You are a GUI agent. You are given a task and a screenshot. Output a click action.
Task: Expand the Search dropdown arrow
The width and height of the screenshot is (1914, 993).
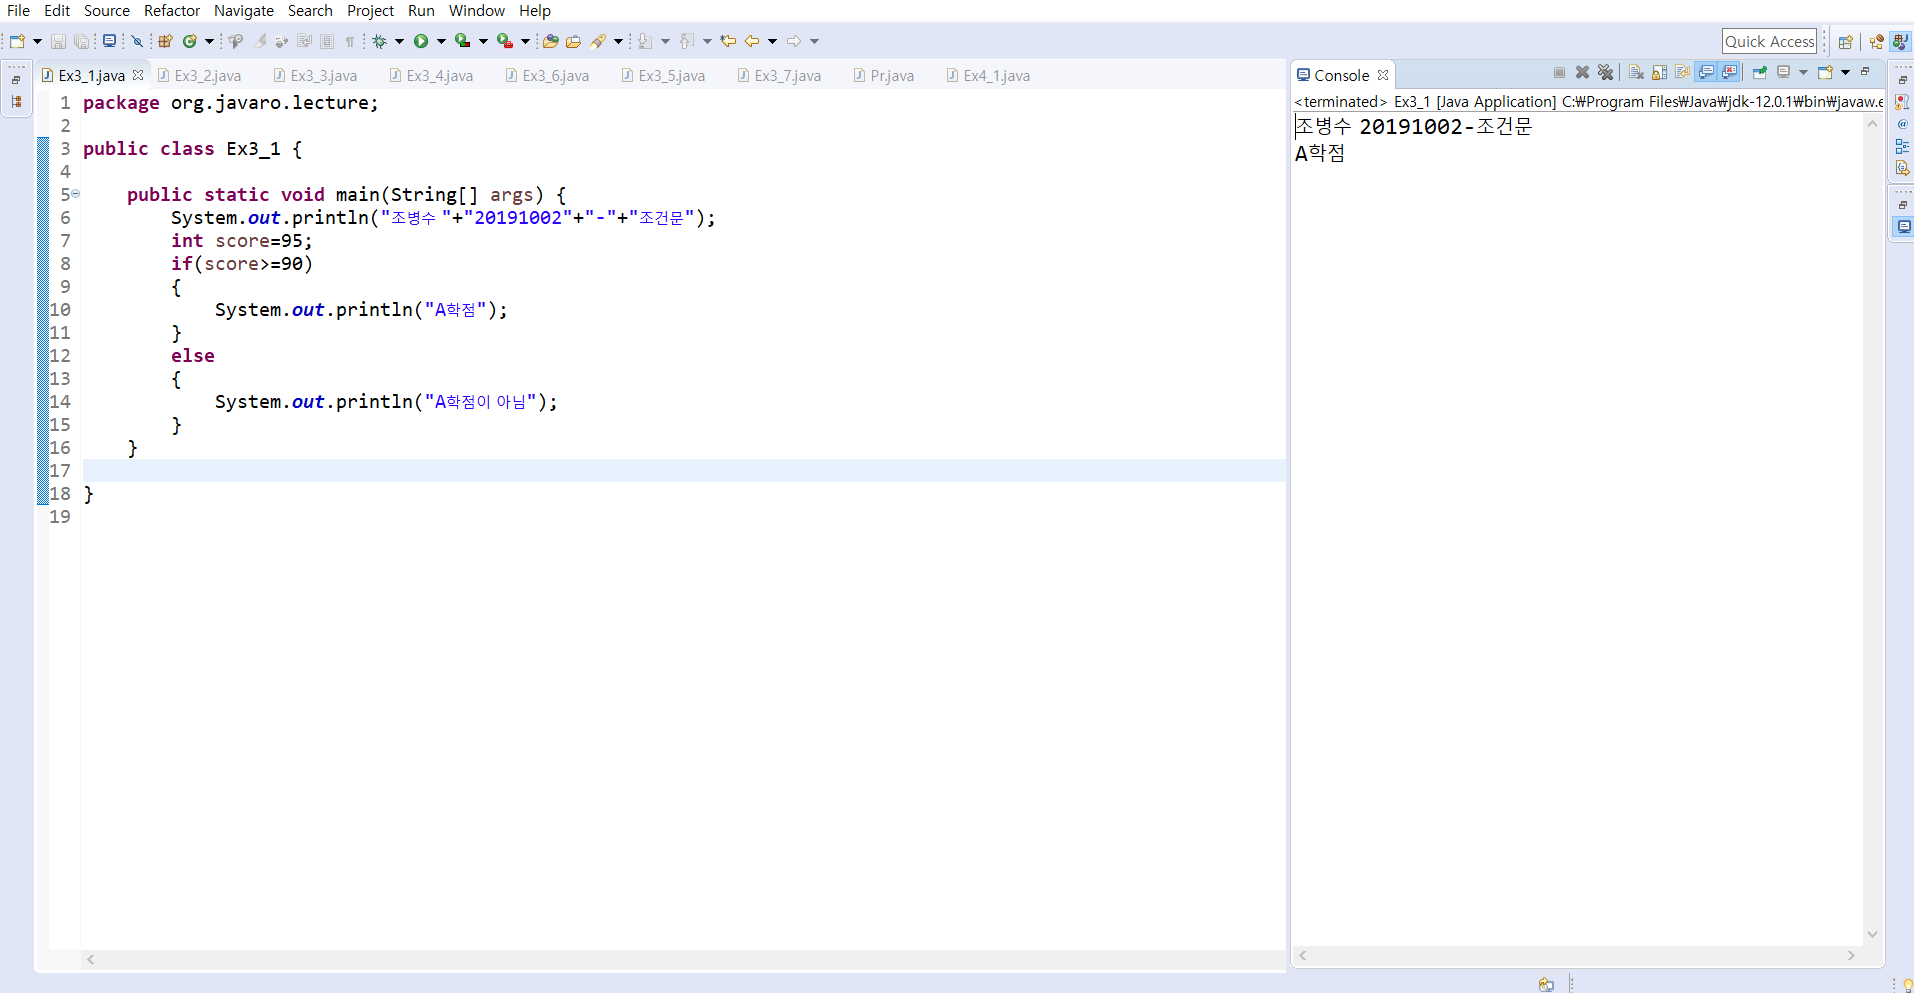618,41
